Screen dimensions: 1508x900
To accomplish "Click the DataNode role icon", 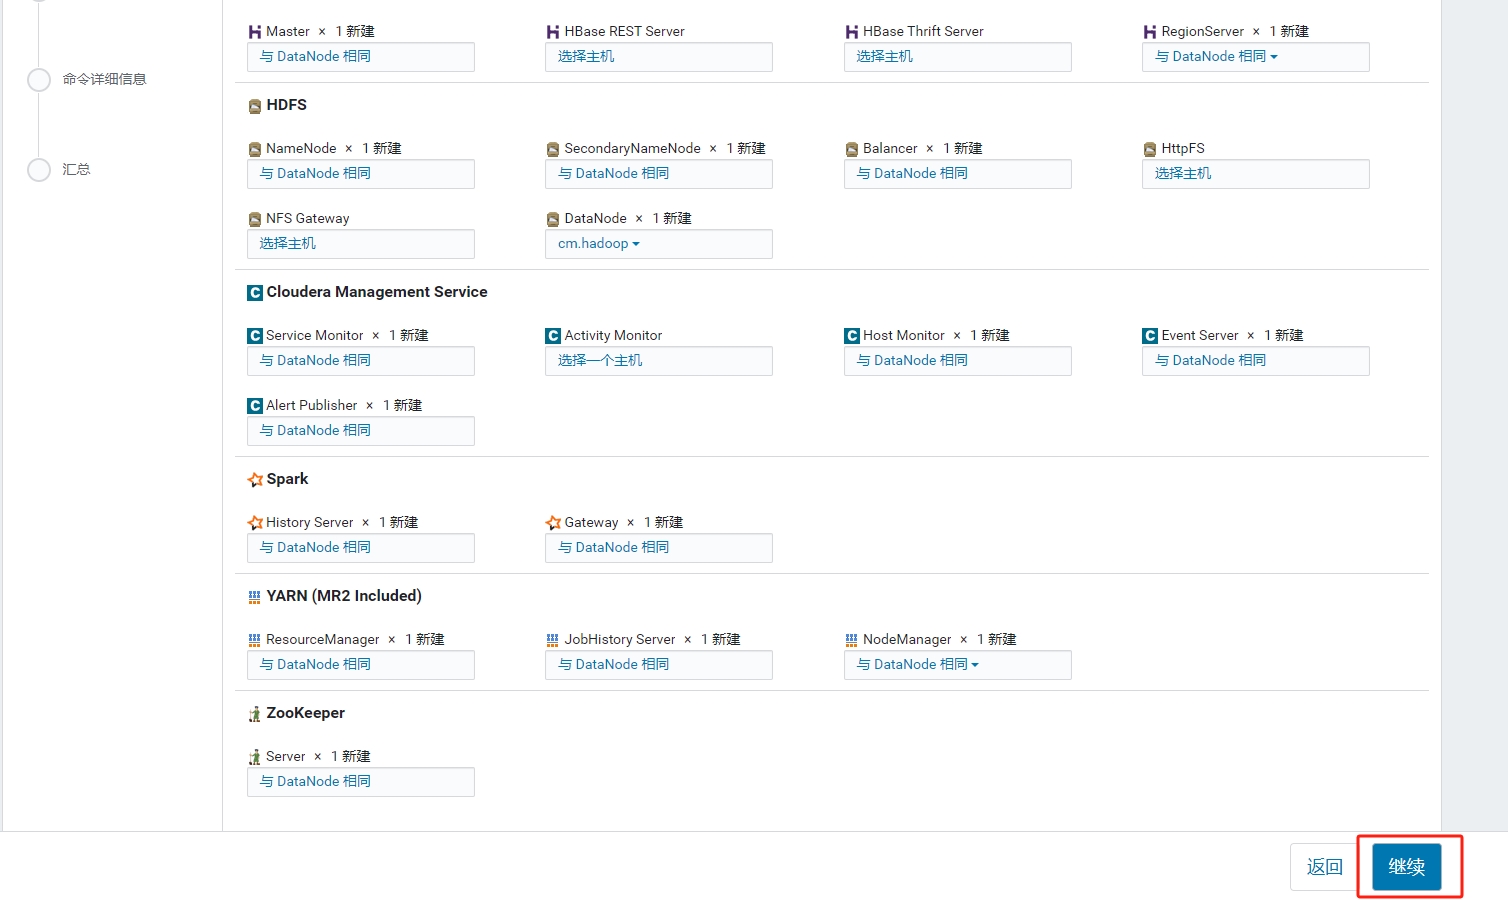I will (553, 219).
